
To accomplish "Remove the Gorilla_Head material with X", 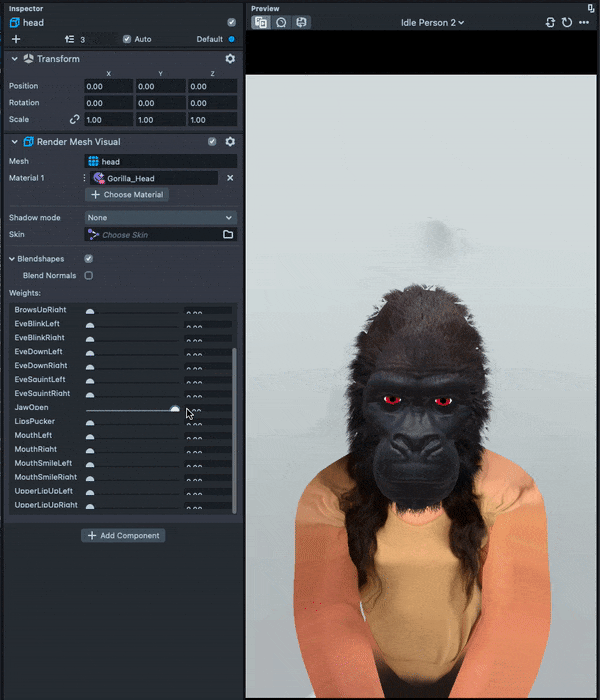I will [230, 178].
